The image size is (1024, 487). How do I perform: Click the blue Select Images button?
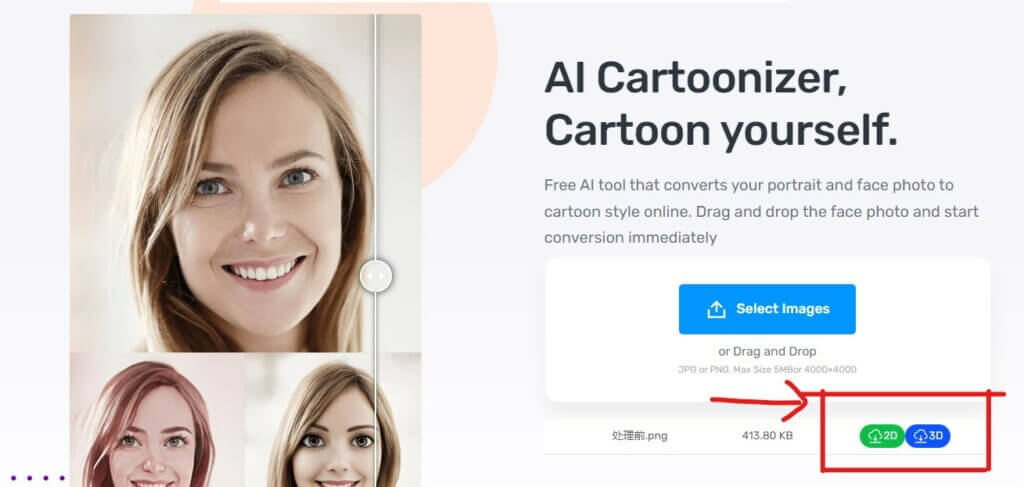pos(767,309)
